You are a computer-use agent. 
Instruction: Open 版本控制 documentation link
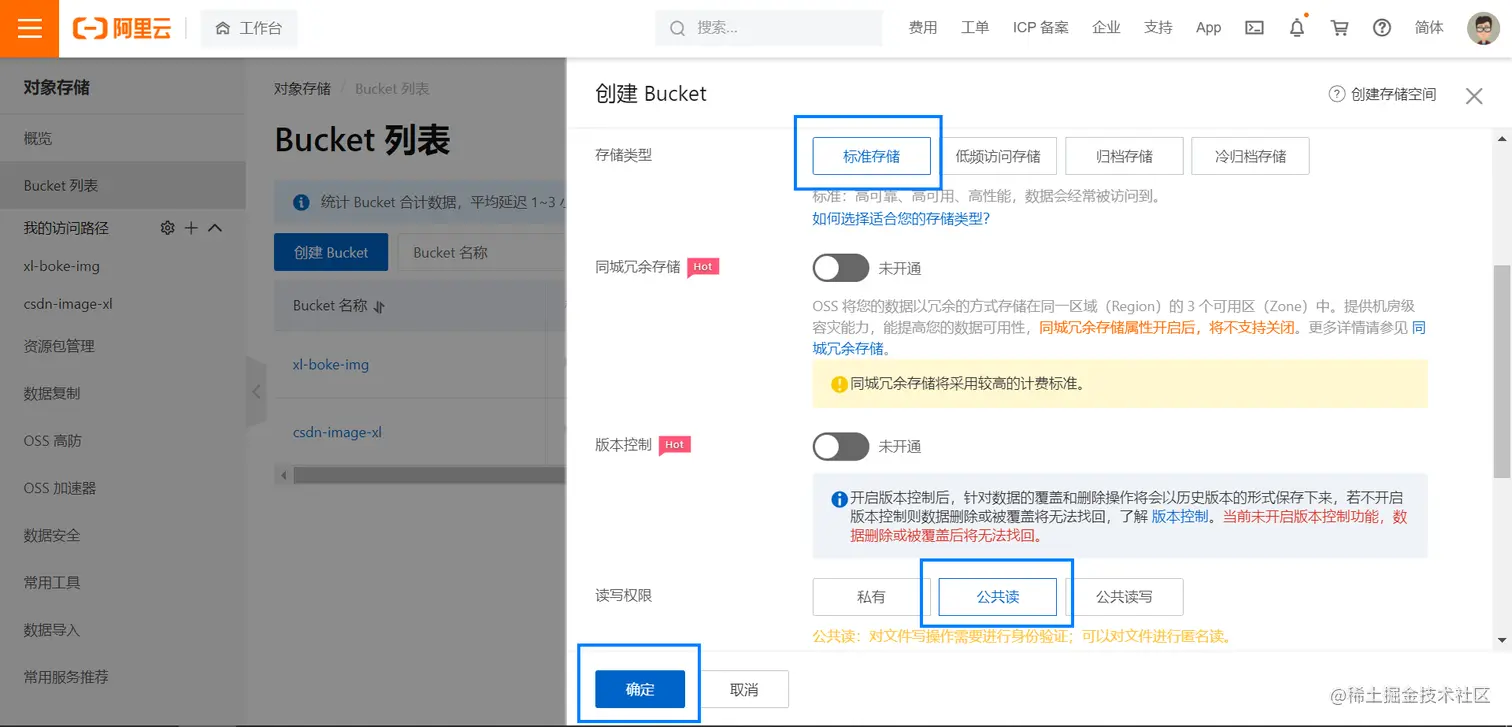tap(1180, 517)
